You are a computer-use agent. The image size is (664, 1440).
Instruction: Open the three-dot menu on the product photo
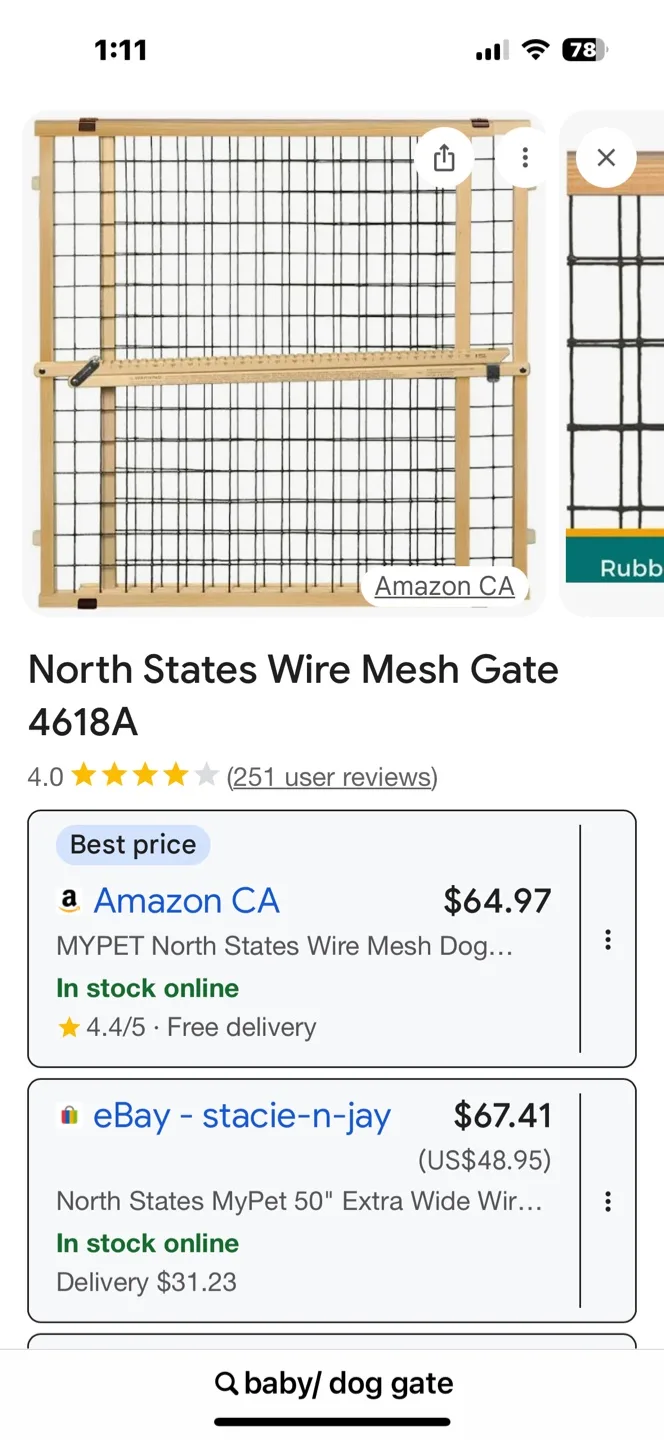coord(524,157)
